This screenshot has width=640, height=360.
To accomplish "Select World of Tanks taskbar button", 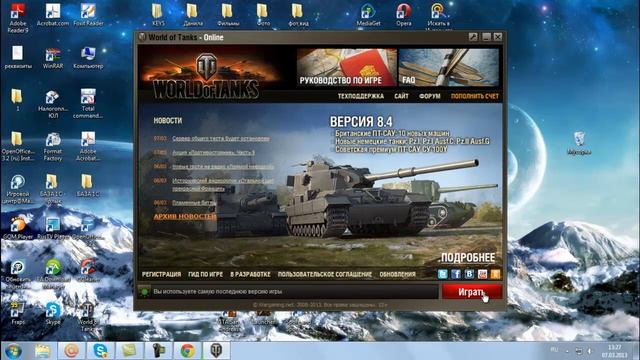I will pos(216,351).
